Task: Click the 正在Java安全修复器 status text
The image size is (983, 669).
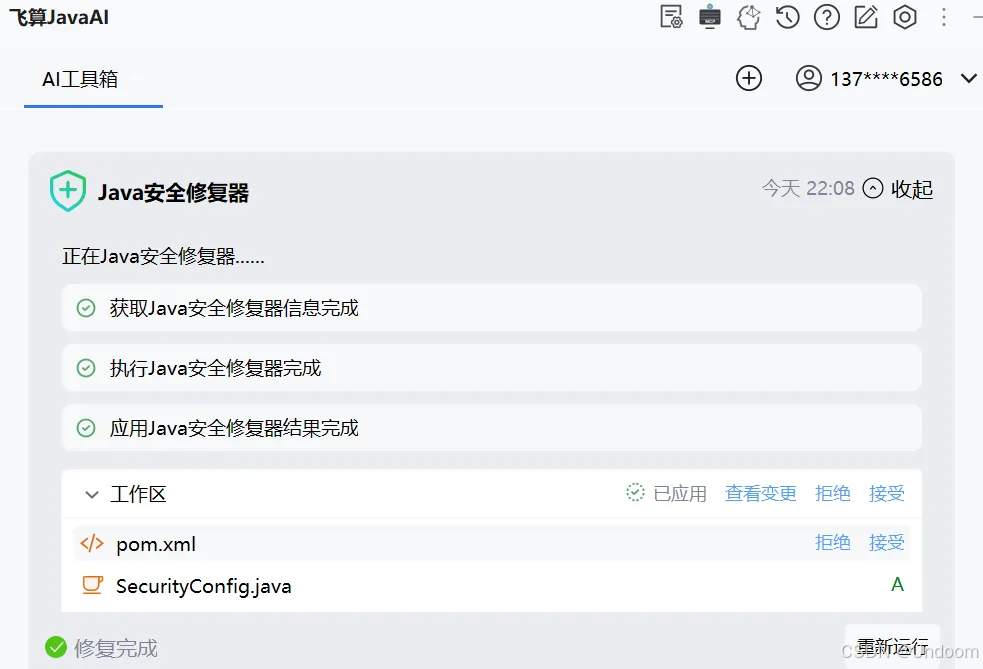Action: click(x=163, y=256)
